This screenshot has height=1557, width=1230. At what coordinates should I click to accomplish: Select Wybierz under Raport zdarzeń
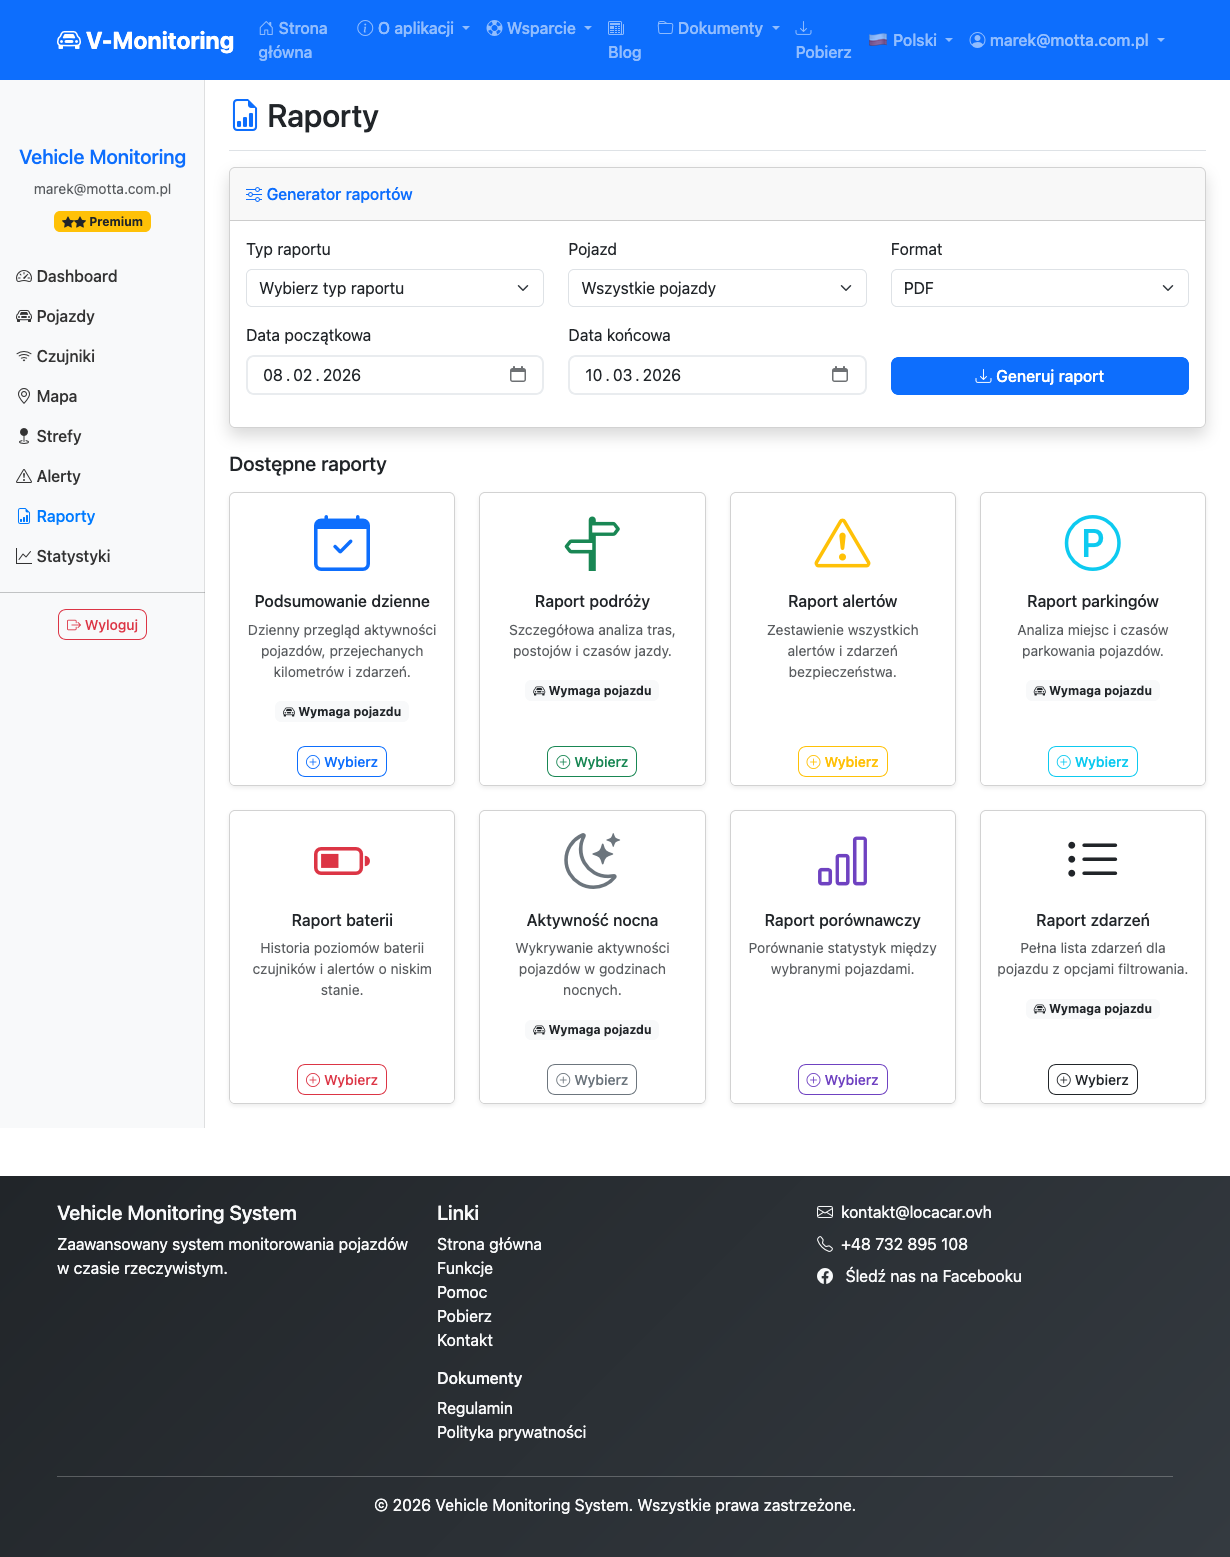[x=1092, y=1080]
